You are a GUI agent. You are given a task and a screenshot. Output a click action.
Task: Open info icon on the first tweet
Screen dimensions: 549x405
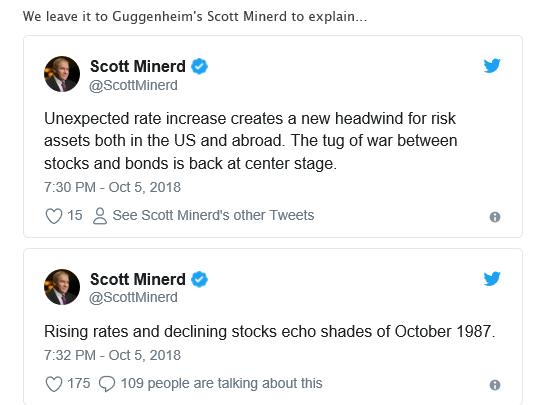pyautogui.click(x=495, y=217)
